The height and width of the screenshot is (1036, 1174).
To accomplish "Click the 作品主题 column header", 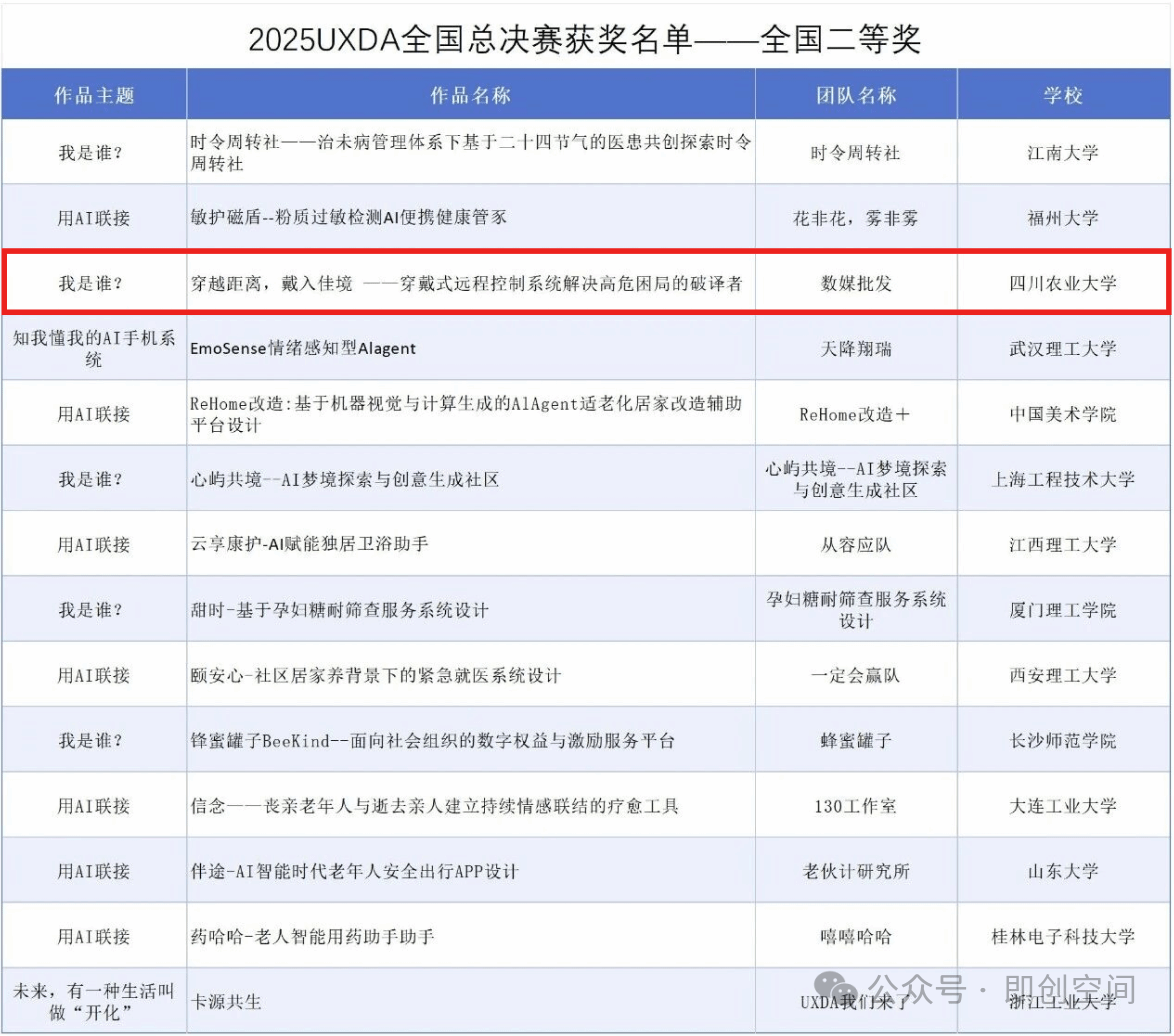I will (94, 95).
